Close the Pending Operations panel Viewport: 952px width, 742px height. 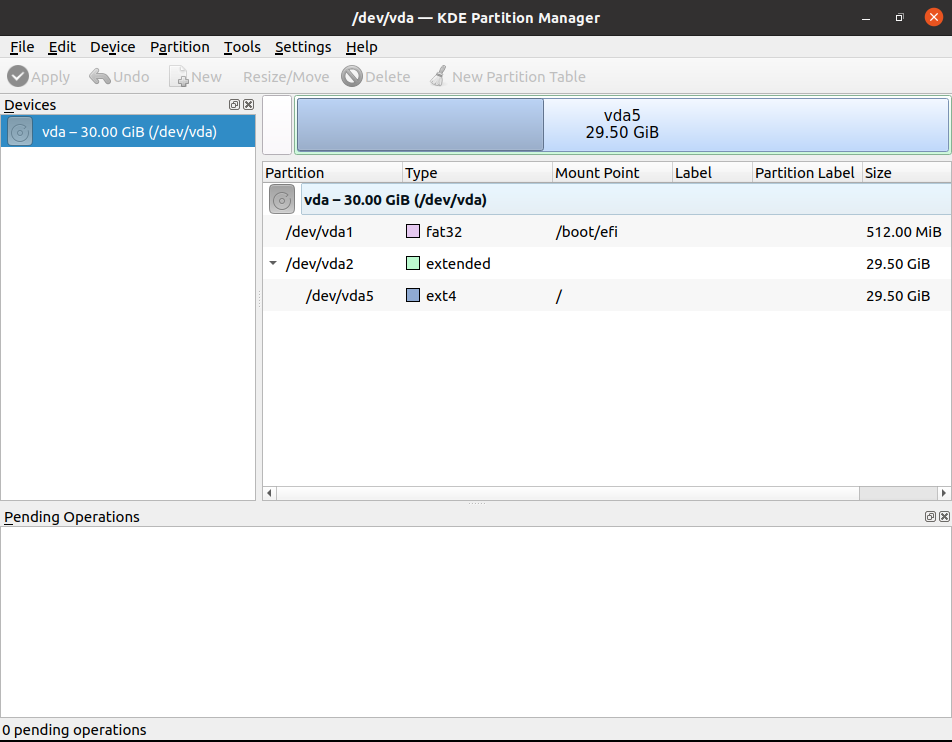coord(944,516)
